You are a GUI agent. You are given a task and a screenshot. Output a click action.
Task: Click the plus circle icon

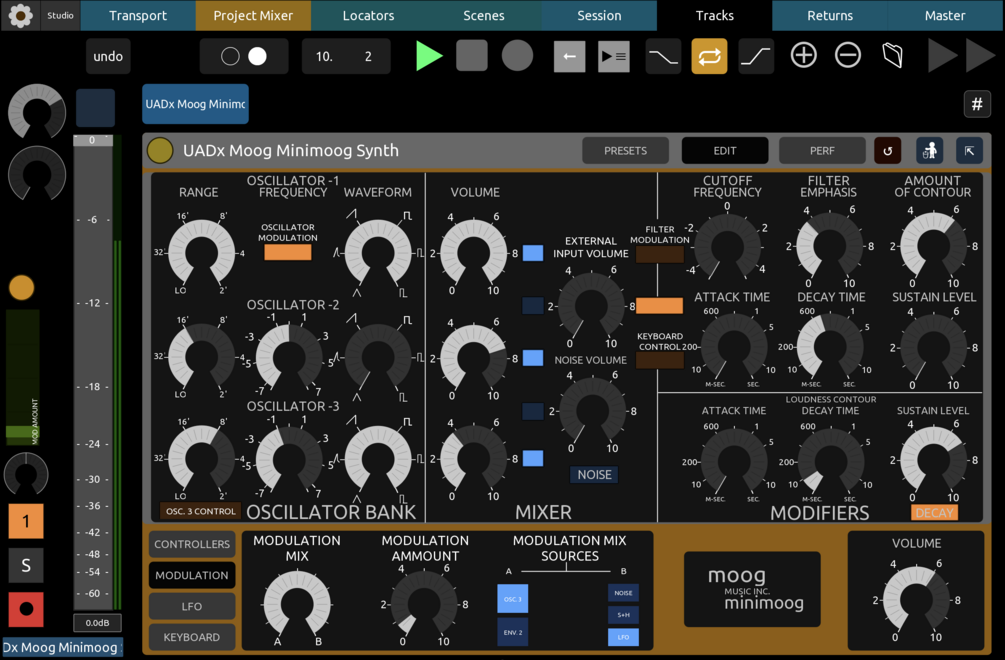(803, 56)
